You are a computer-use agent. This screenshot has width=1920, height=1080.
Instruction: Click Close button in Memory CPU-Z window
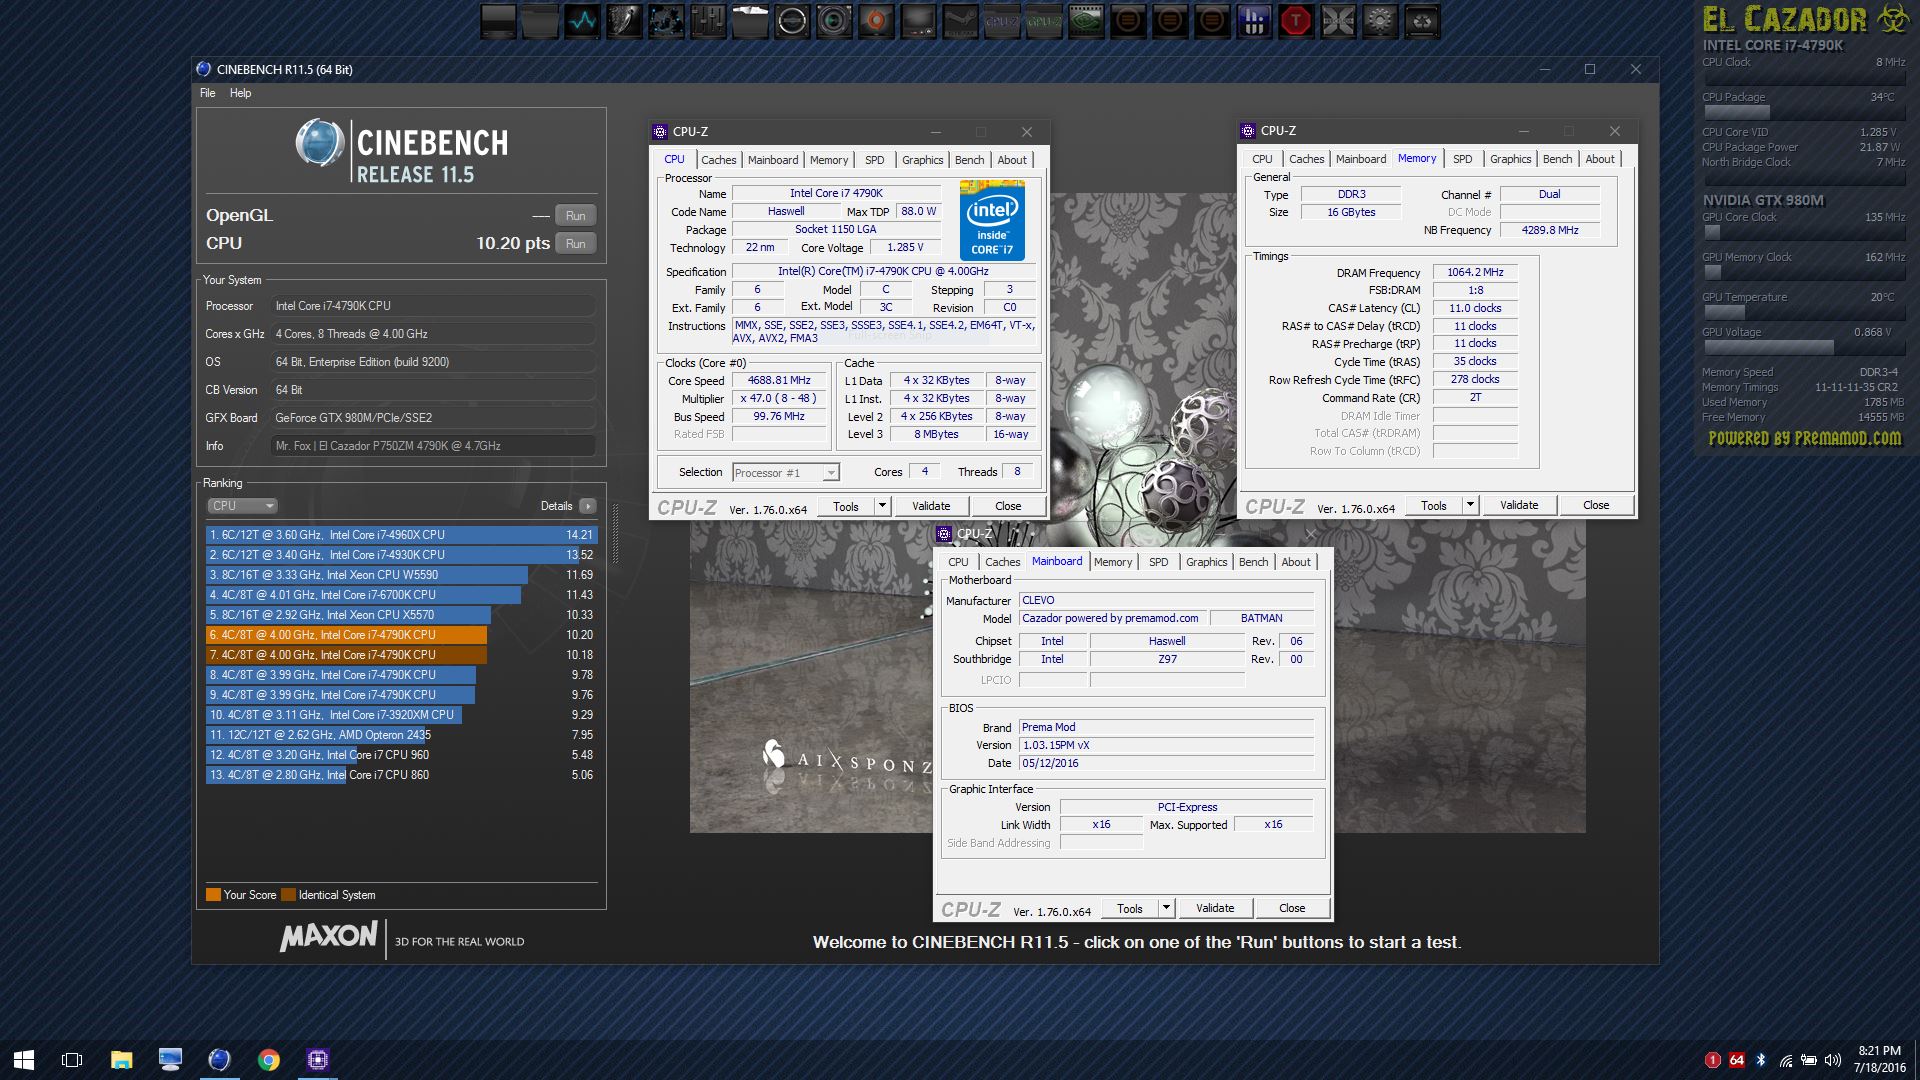[x=1596, y=505]
